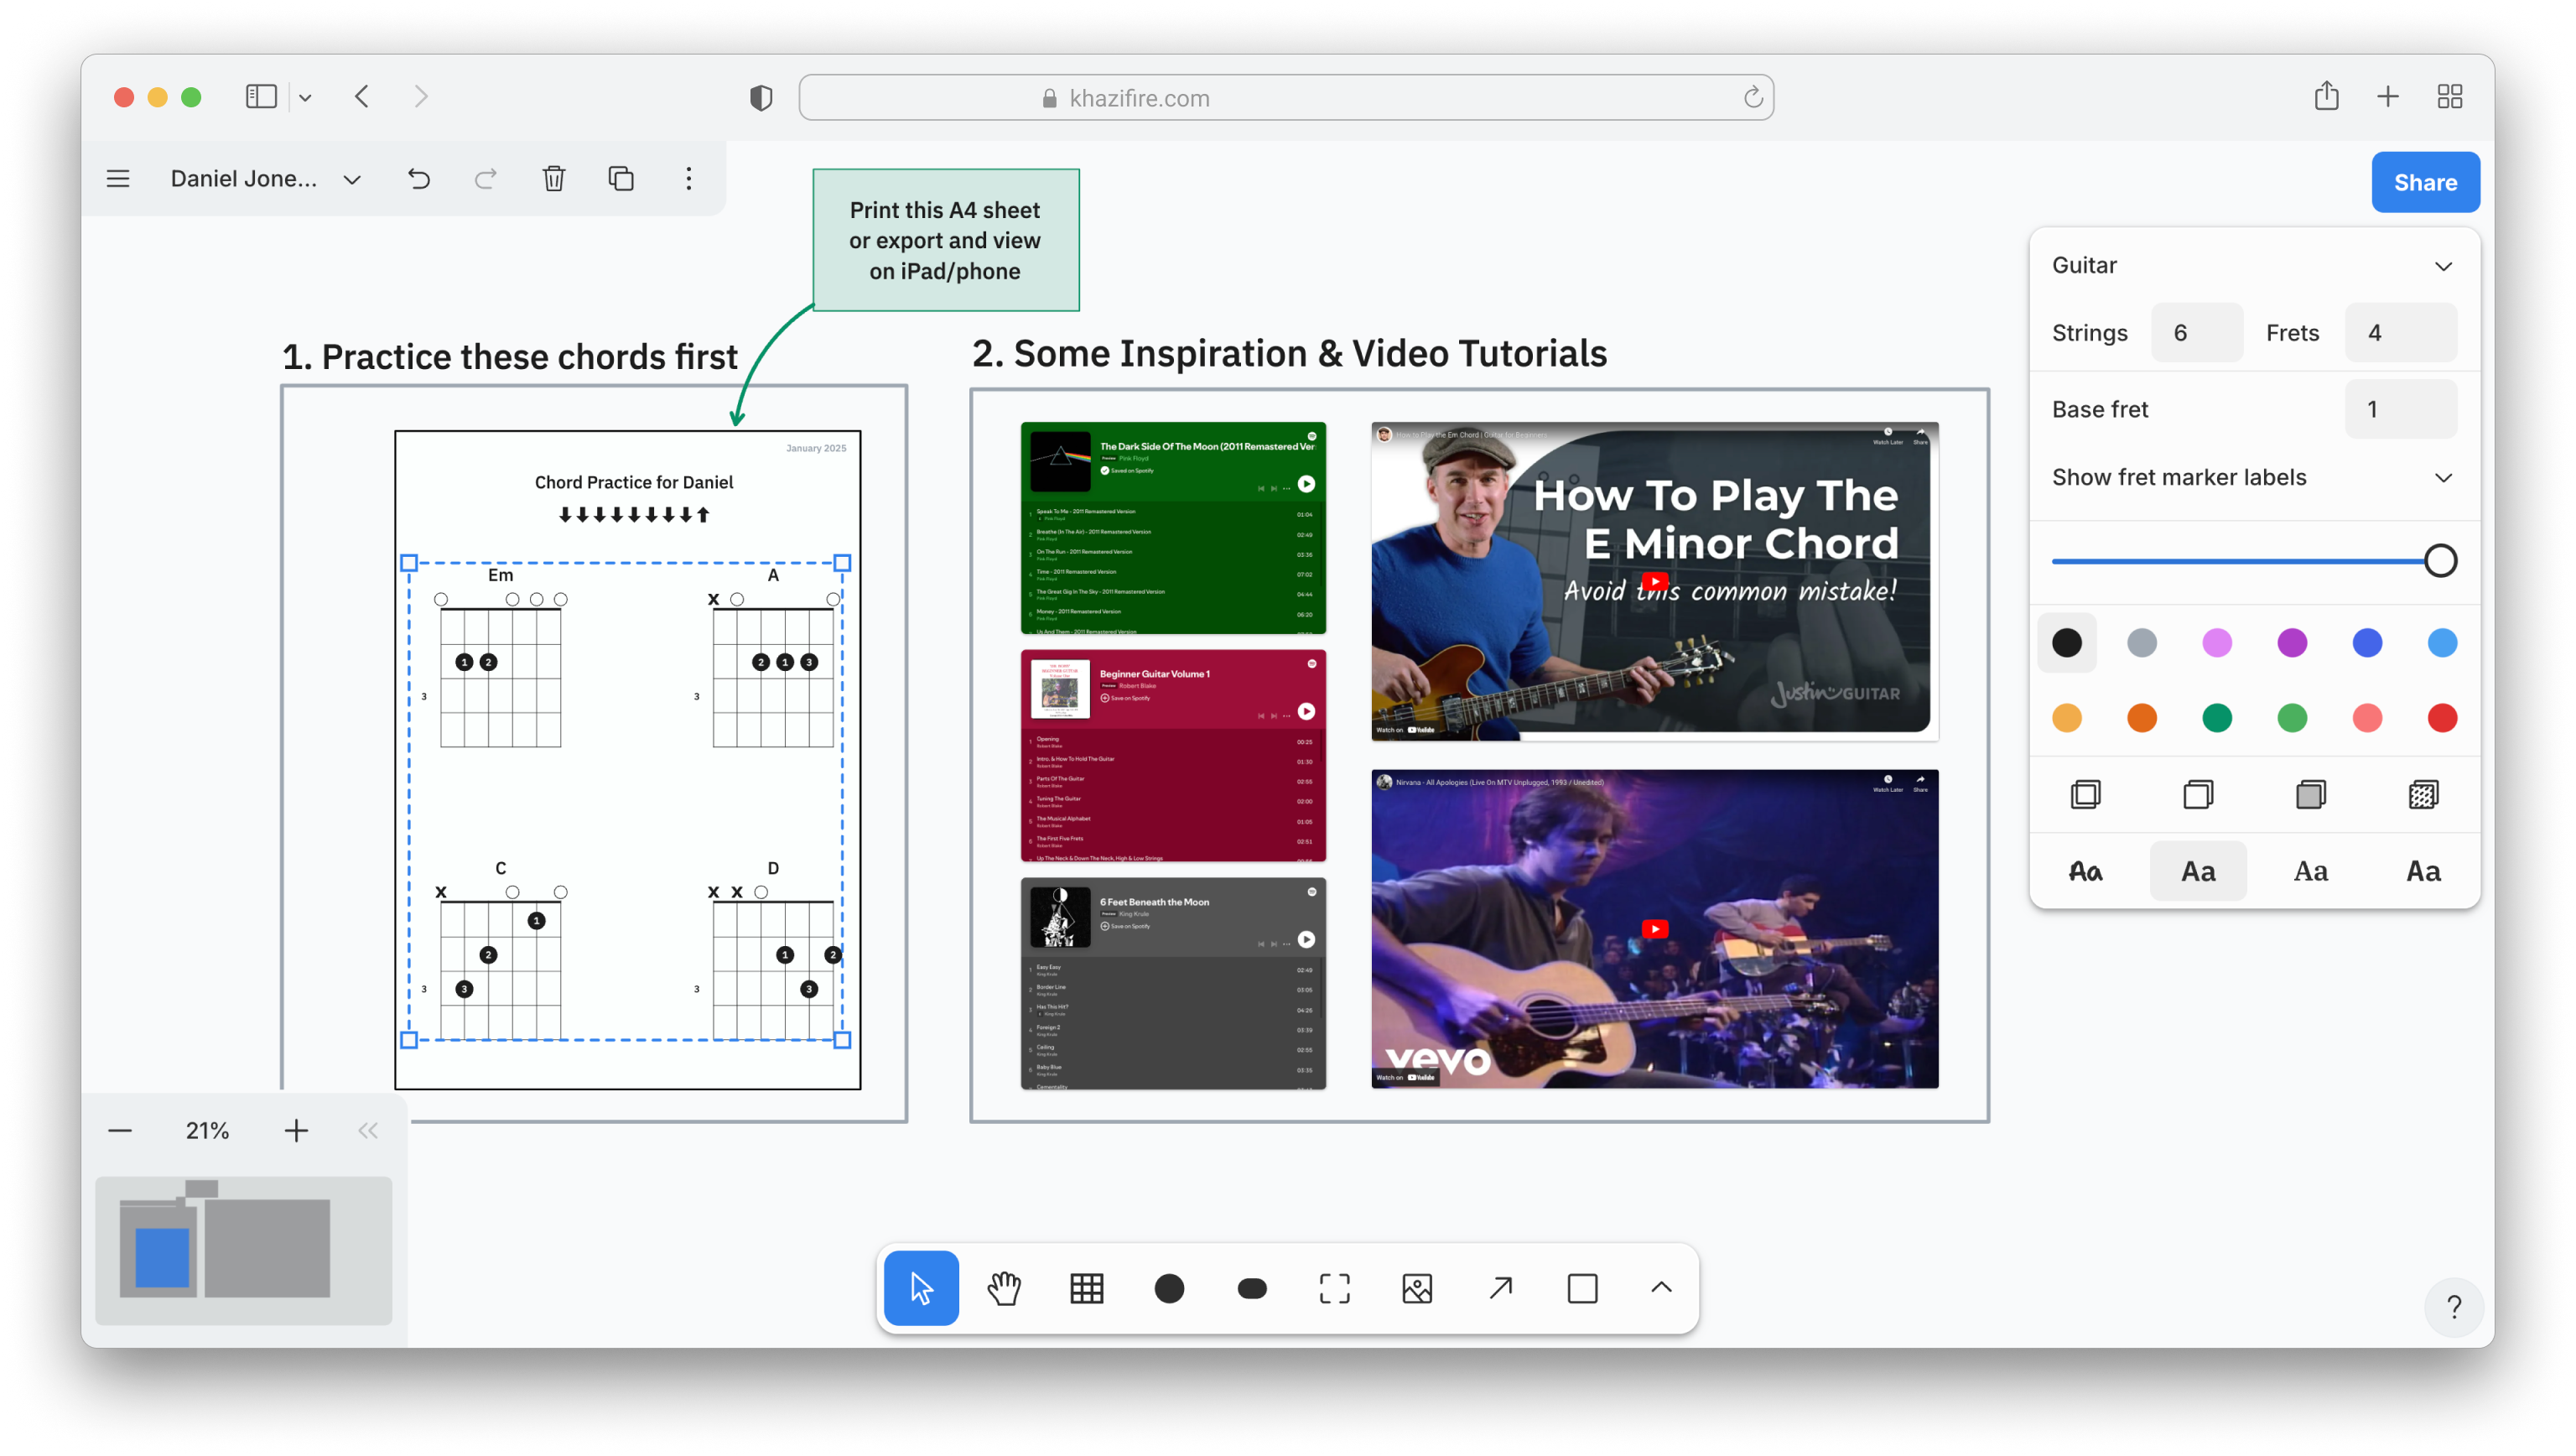Pick the red color swatch

click(2442, 718)
